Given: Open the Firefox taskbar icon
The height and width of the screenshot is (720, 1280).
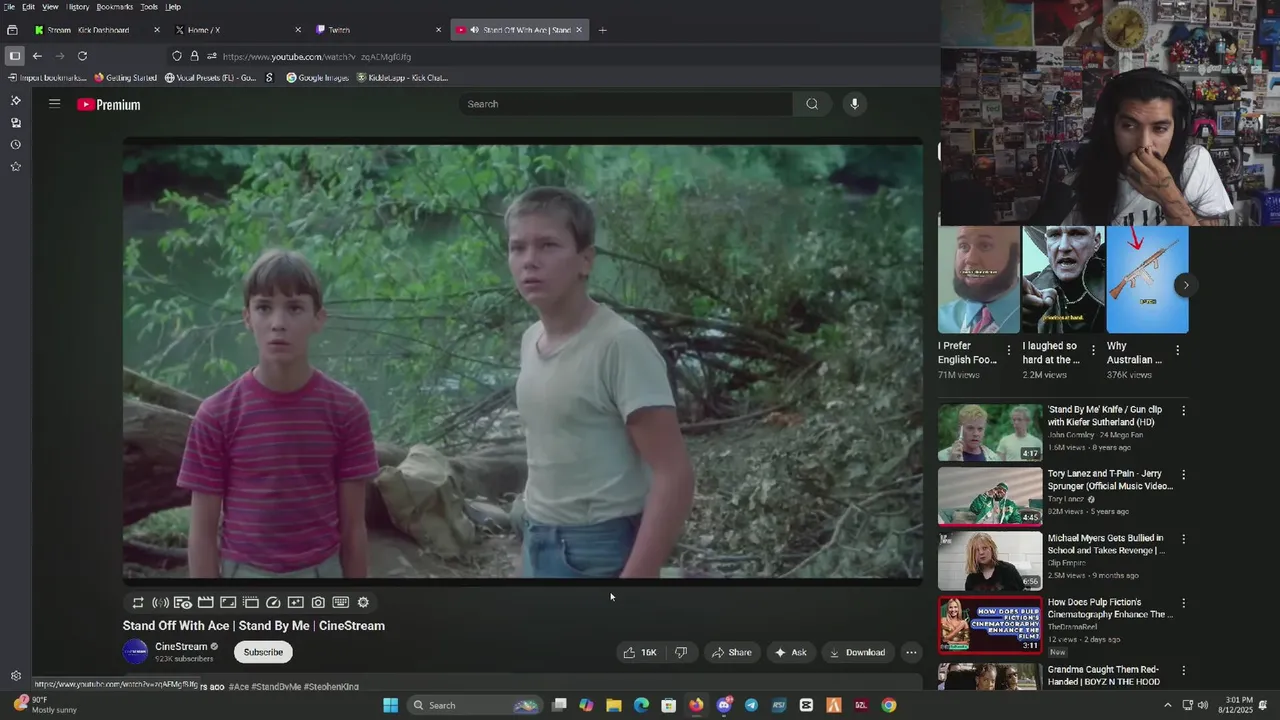Looking at the screenshot, I should point(696,705).
